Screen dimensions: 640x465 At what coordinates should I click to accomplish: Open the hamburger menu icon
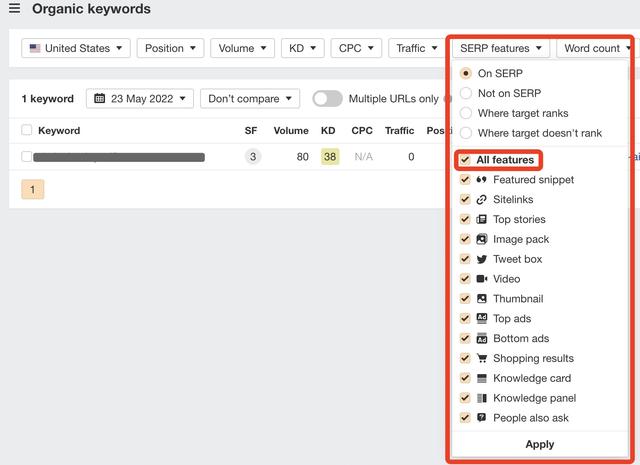click(x=14, y=9)
